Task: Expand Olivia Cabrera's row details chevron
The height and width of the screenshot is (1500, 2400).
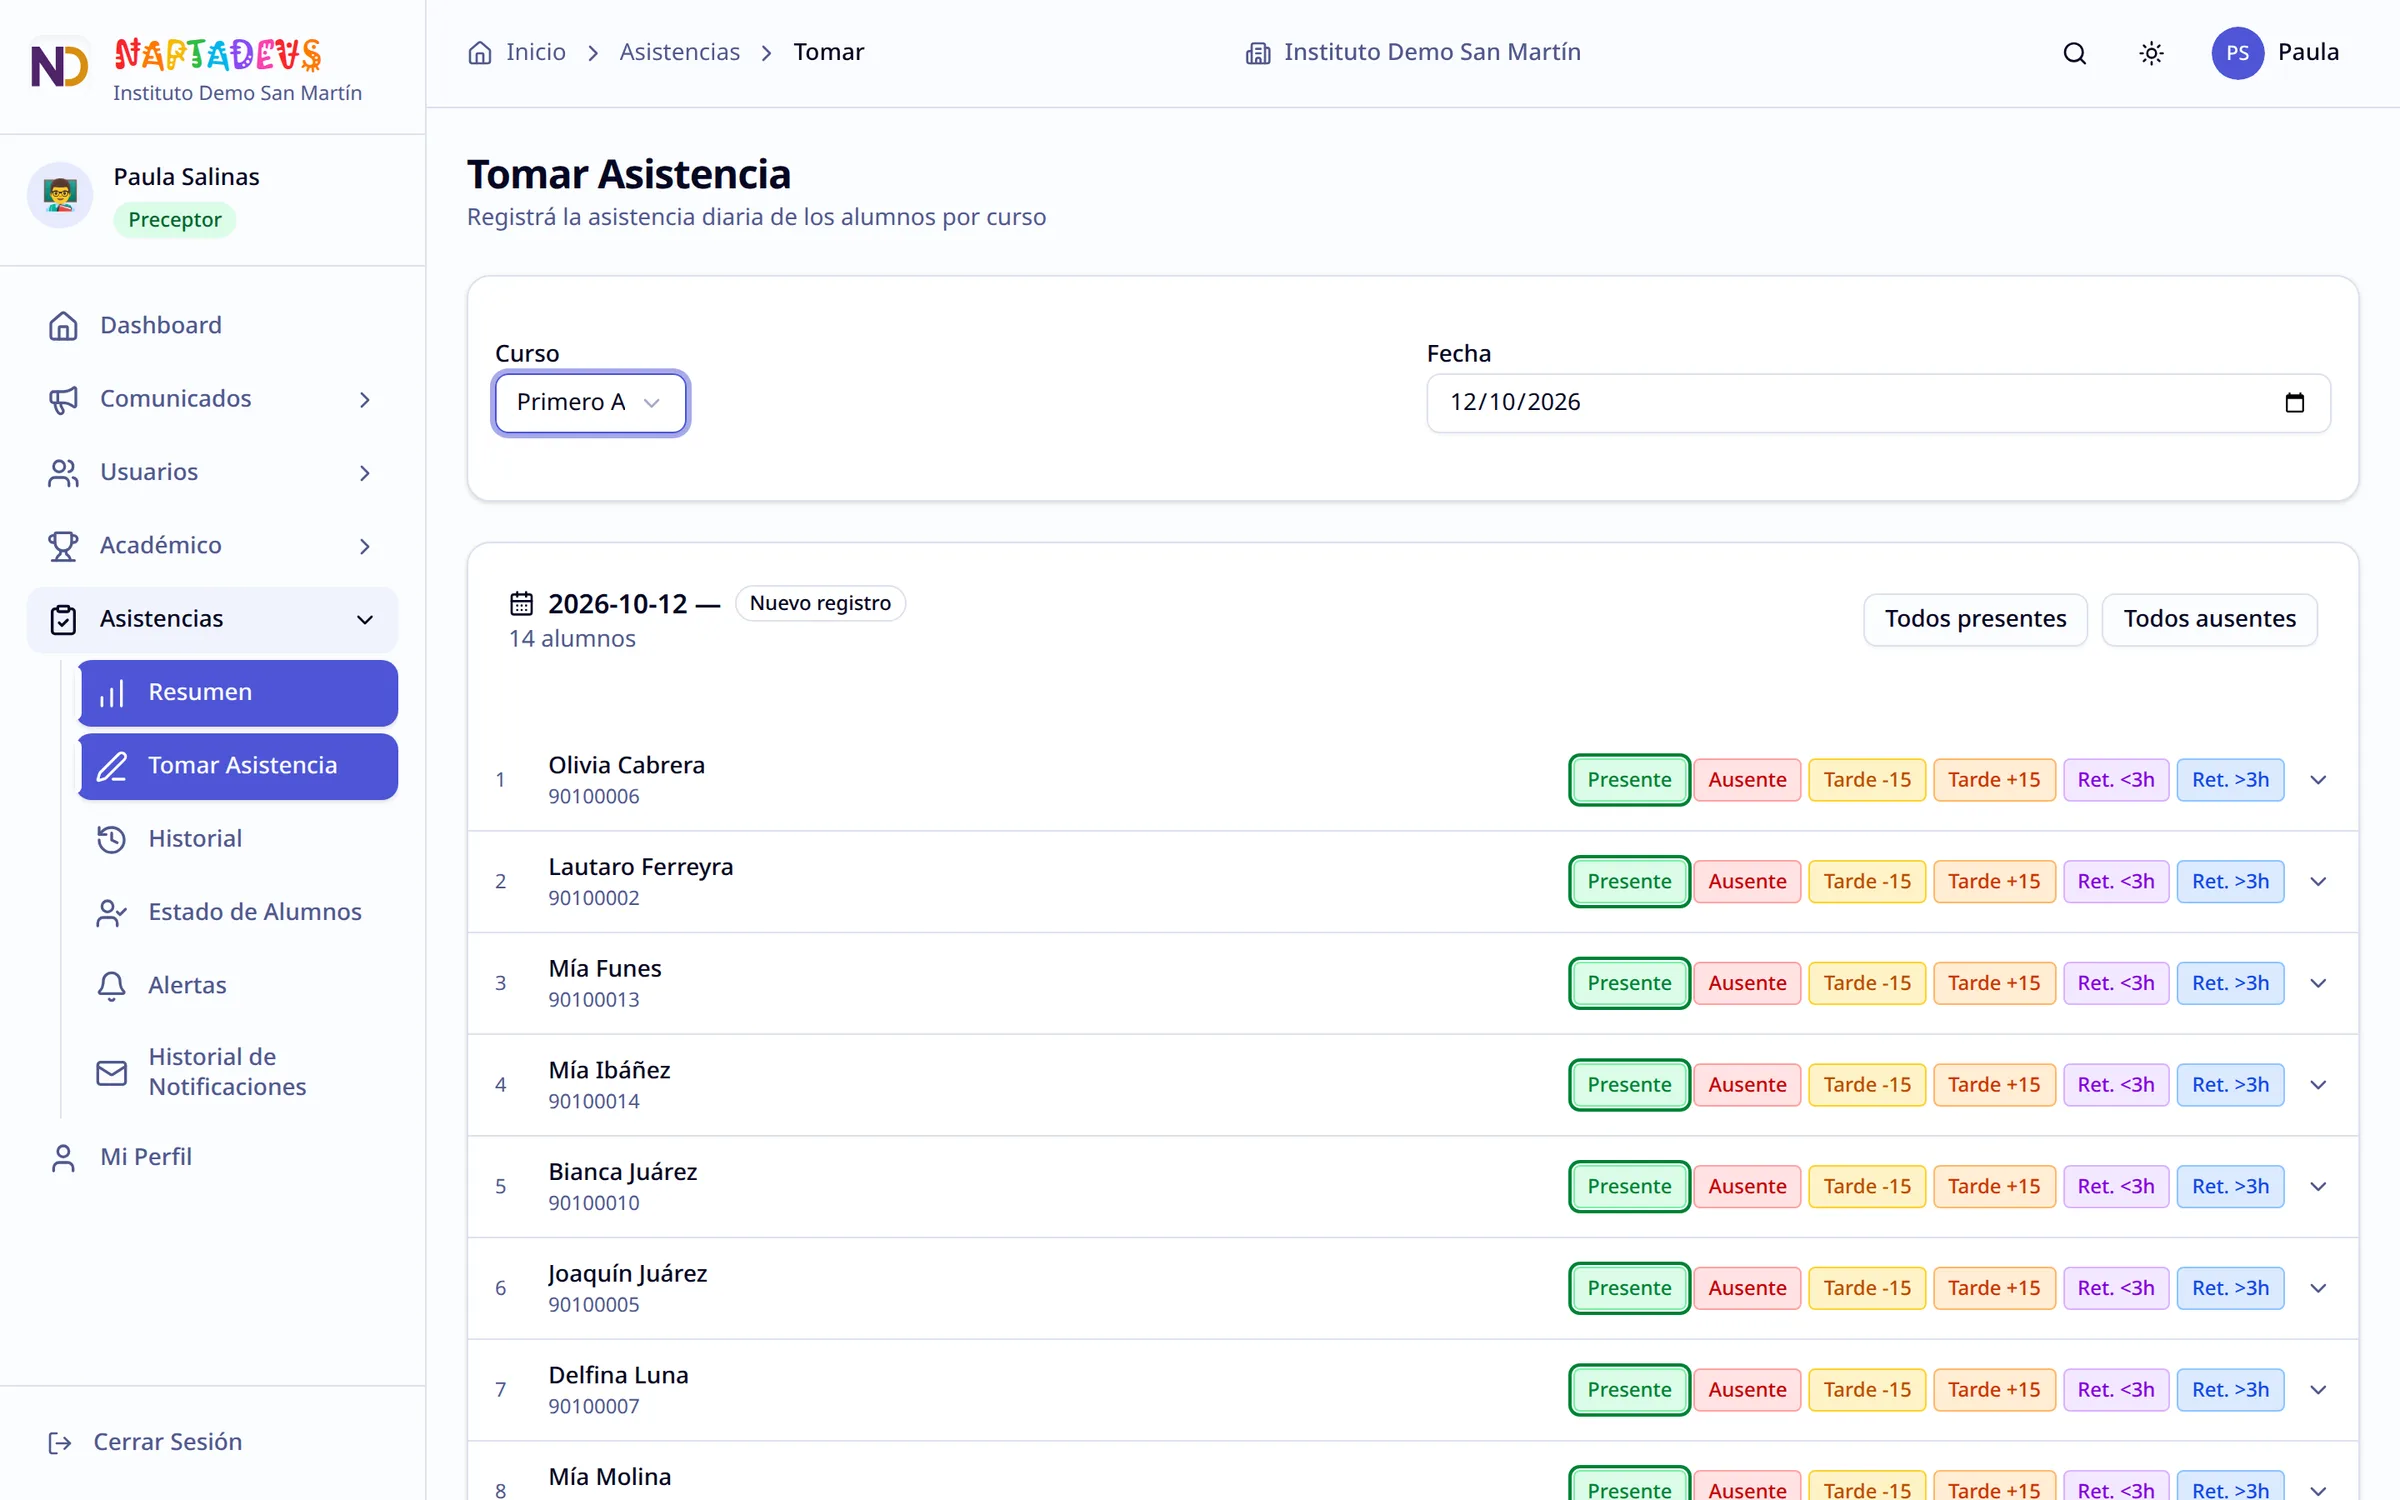Action: (x=2318, y=780)
